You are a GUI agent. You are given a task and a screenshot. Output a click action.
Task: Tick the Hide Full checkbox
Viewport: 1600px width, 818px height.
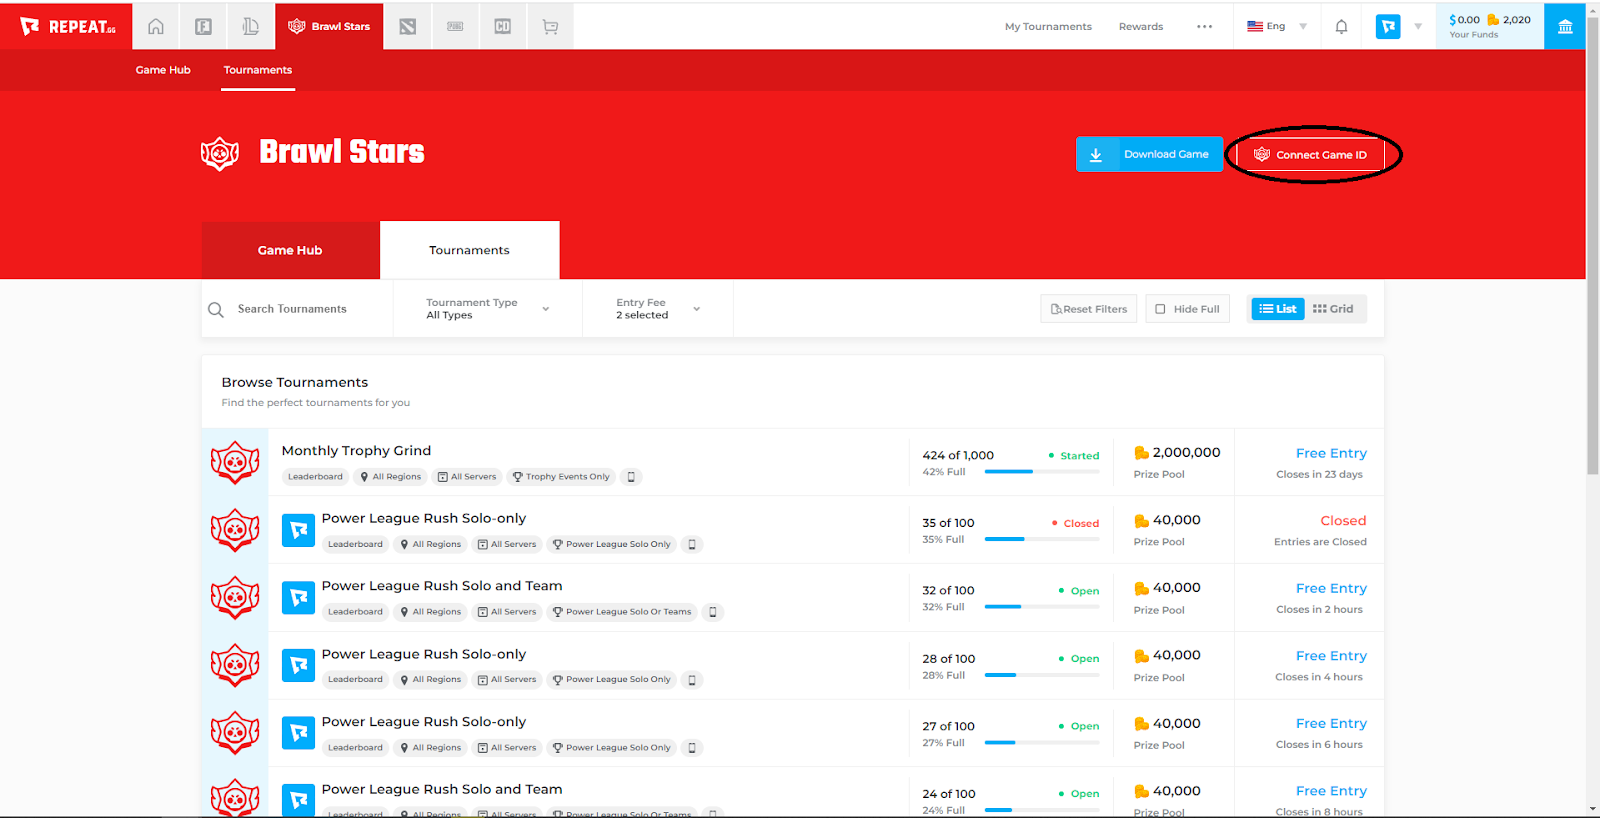coord(1160,309)
